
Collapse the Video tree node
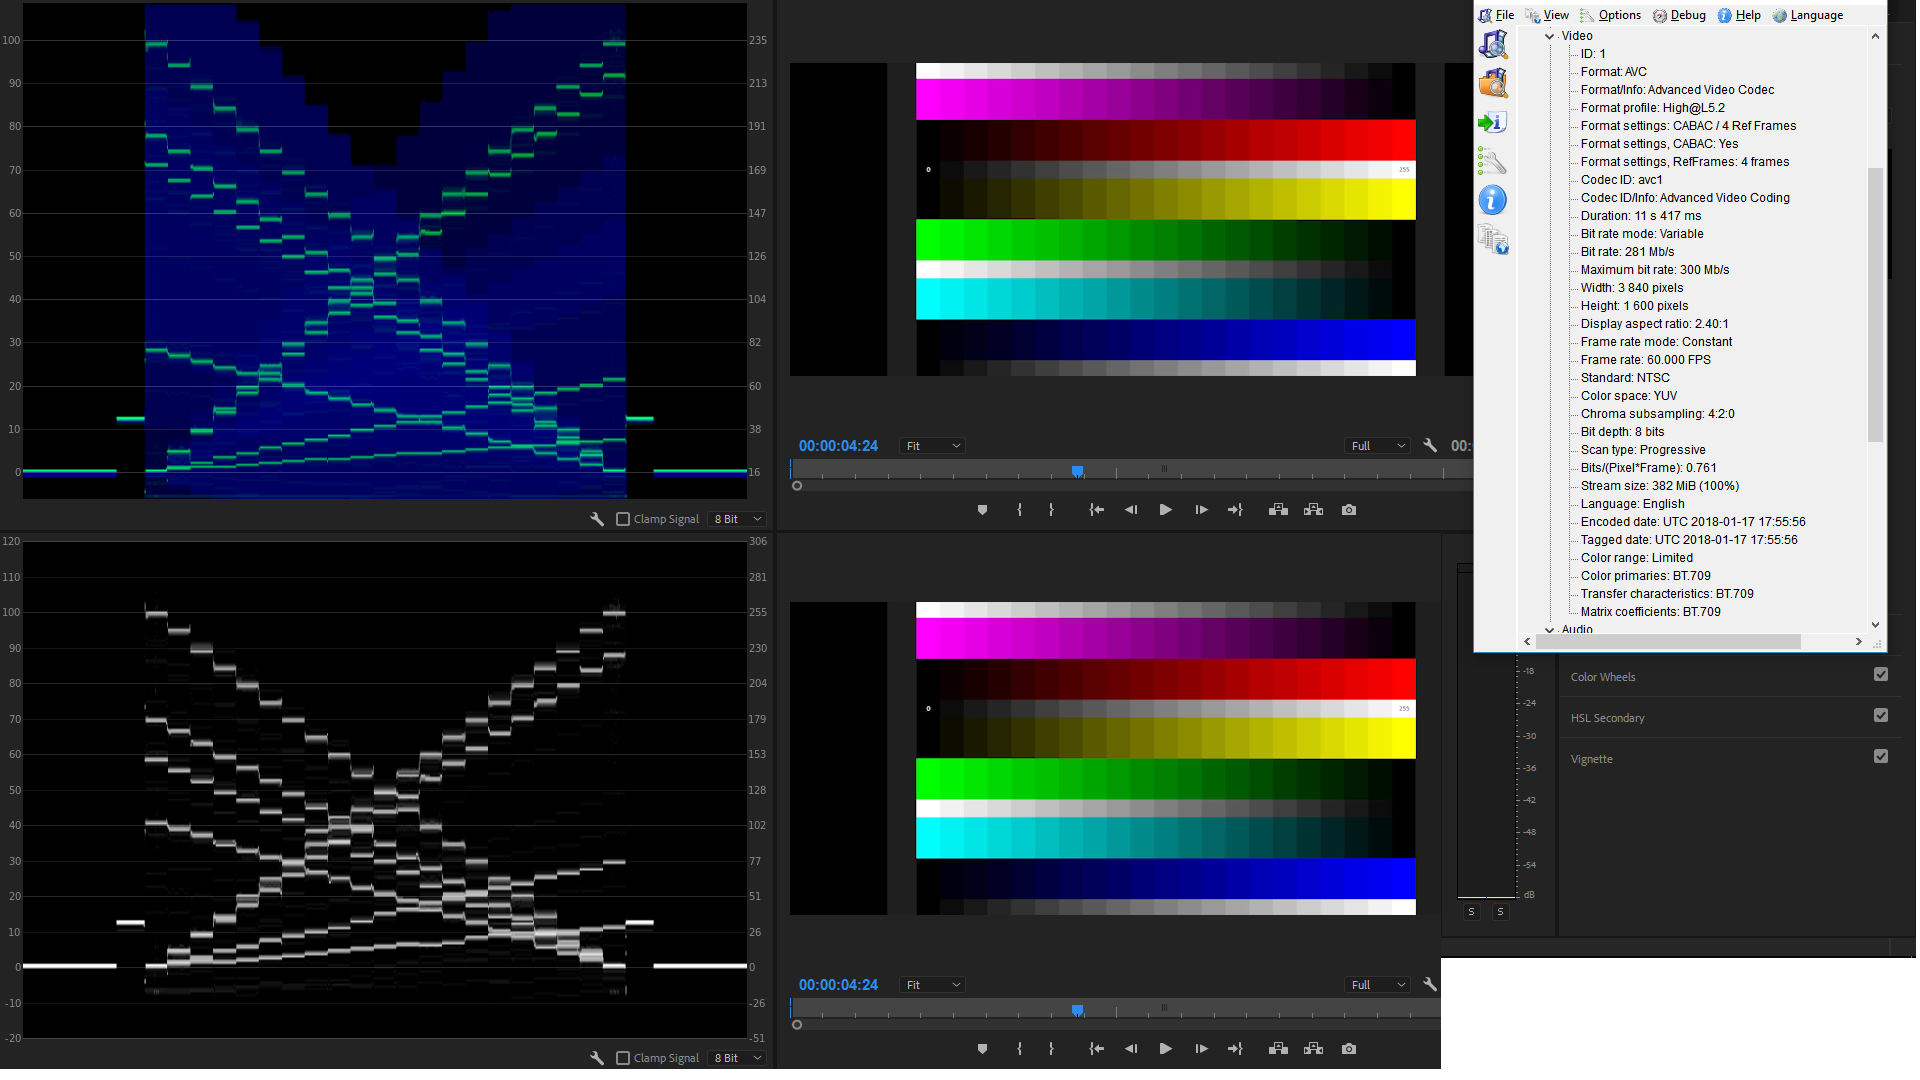[x=1550, y=36]
